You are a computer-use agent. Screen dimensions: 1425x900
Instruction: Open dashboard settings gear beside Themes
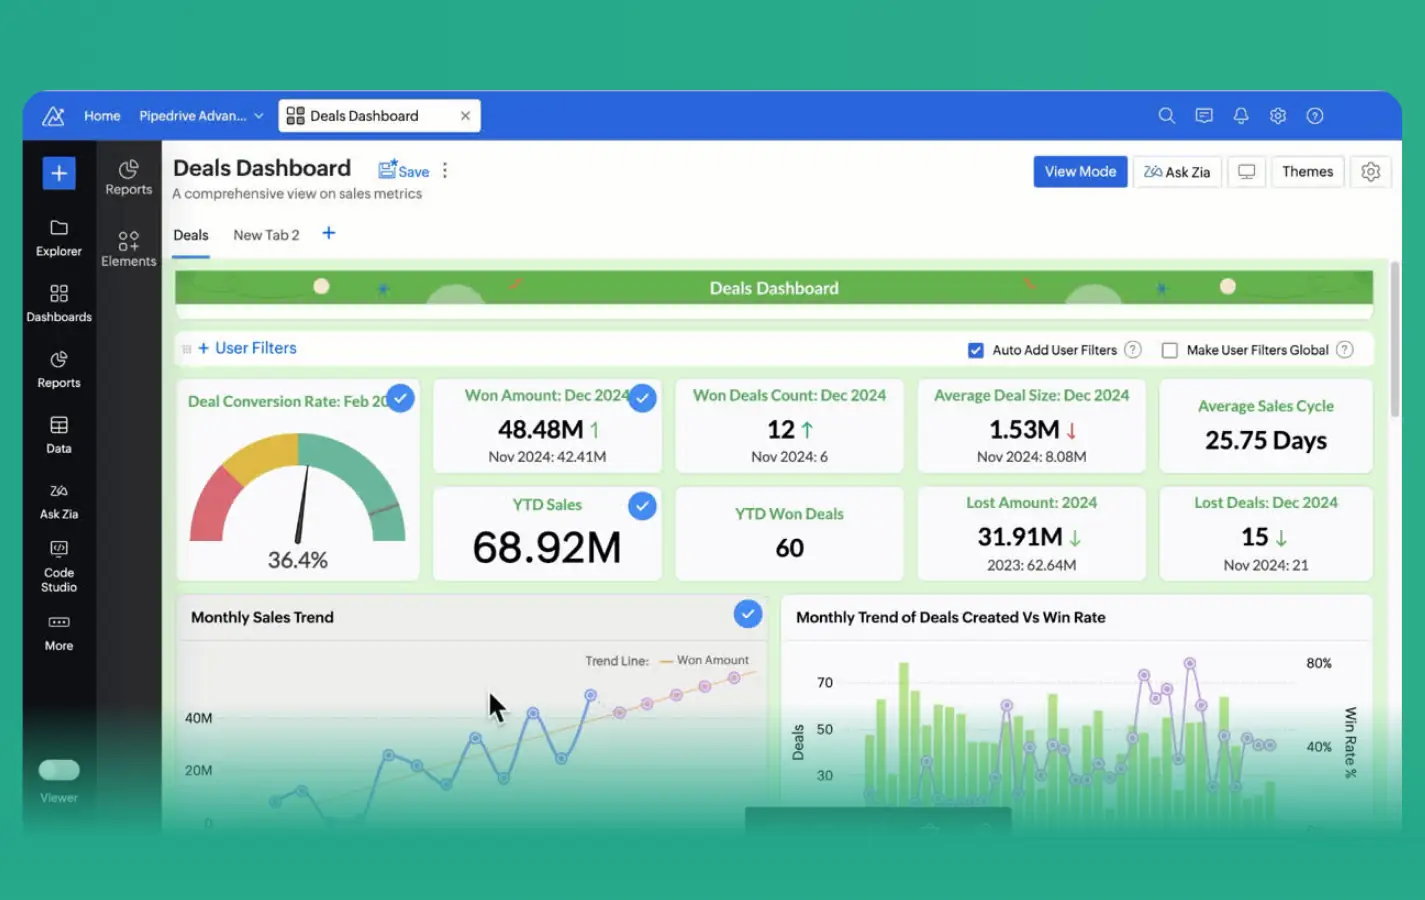tap(1370, 172)
